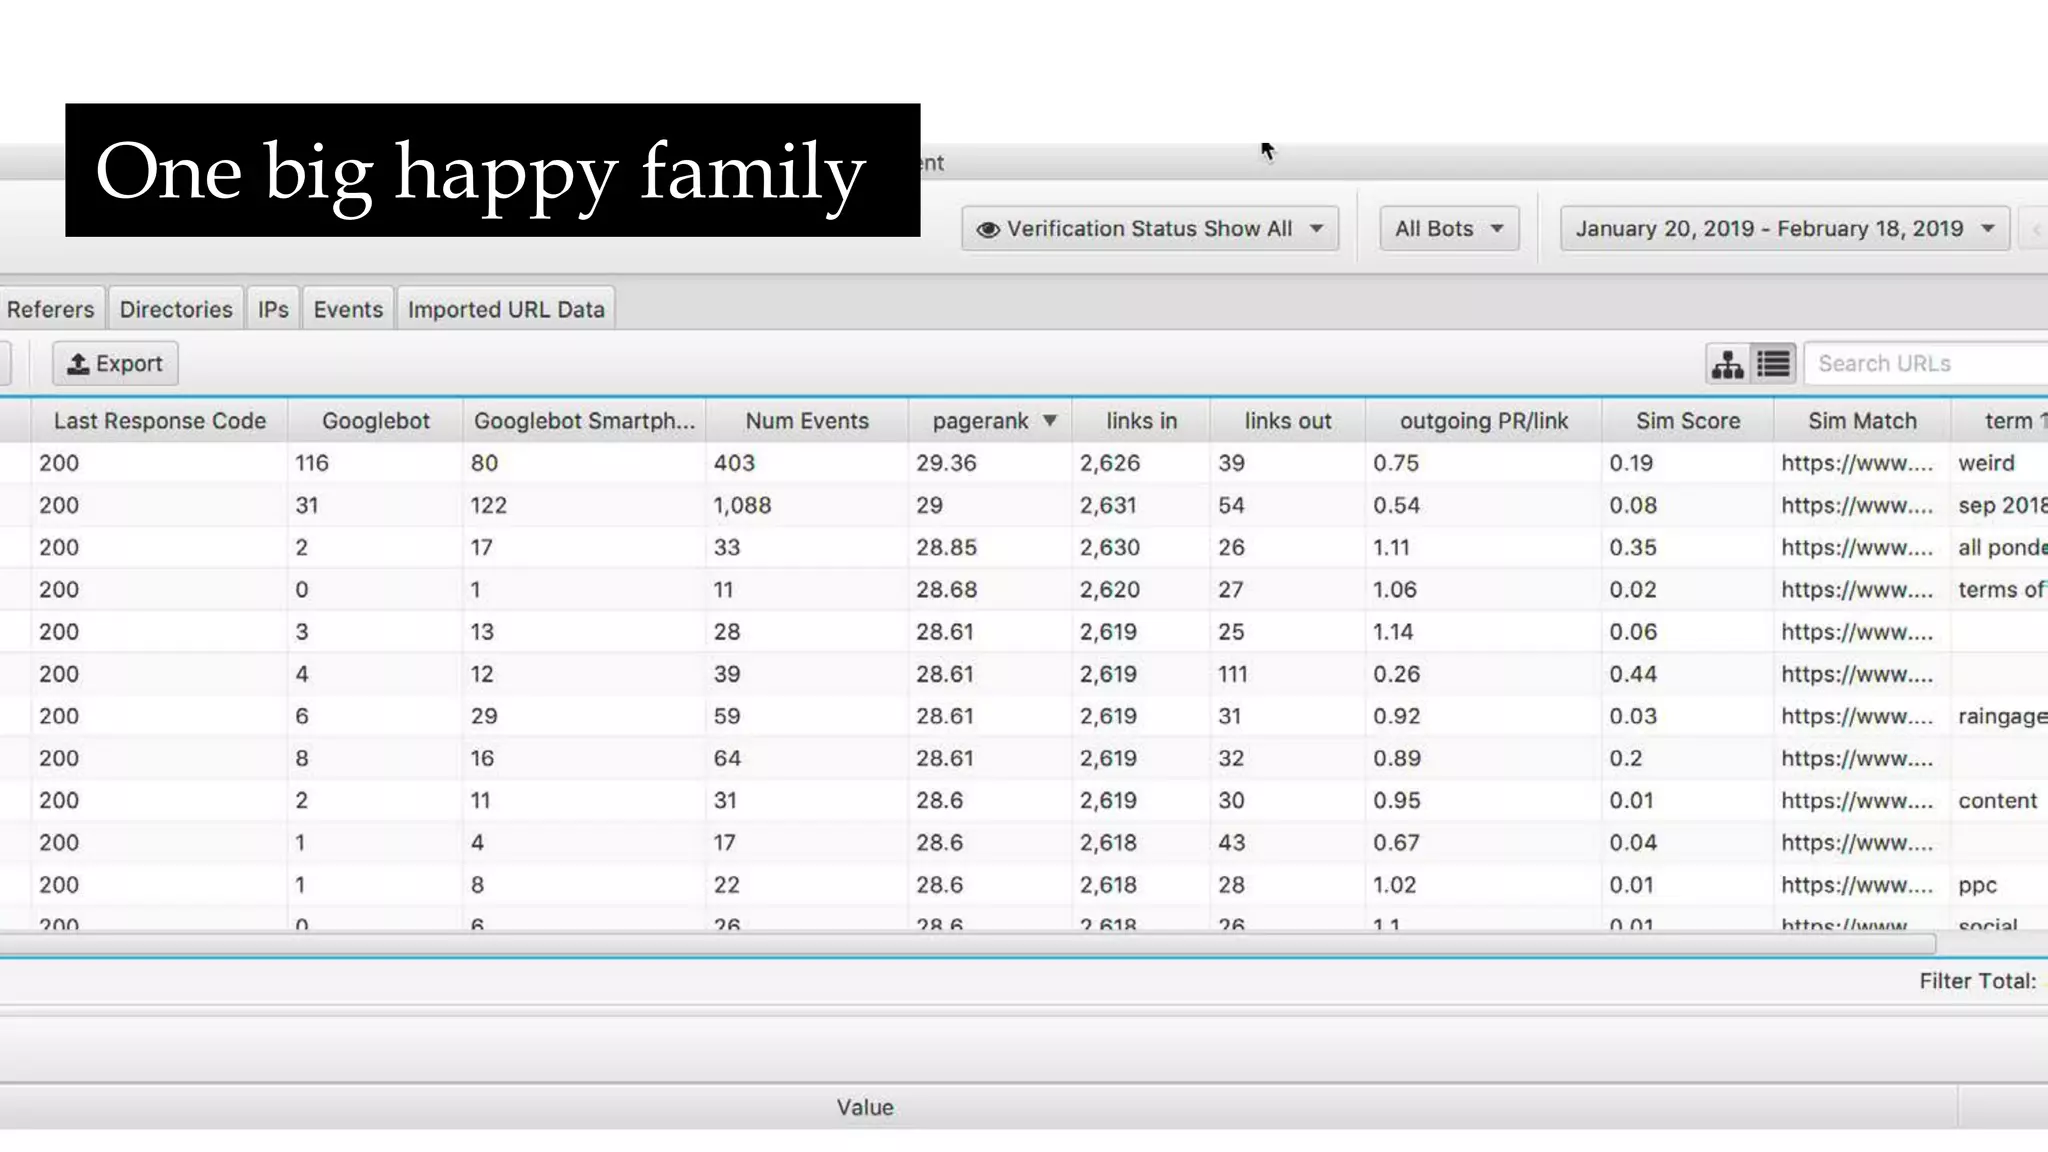The height and width of the screenshot is (1152, 2048).
Task: Open the Imported URL Data tab
Action: click(x=506, y=309)
